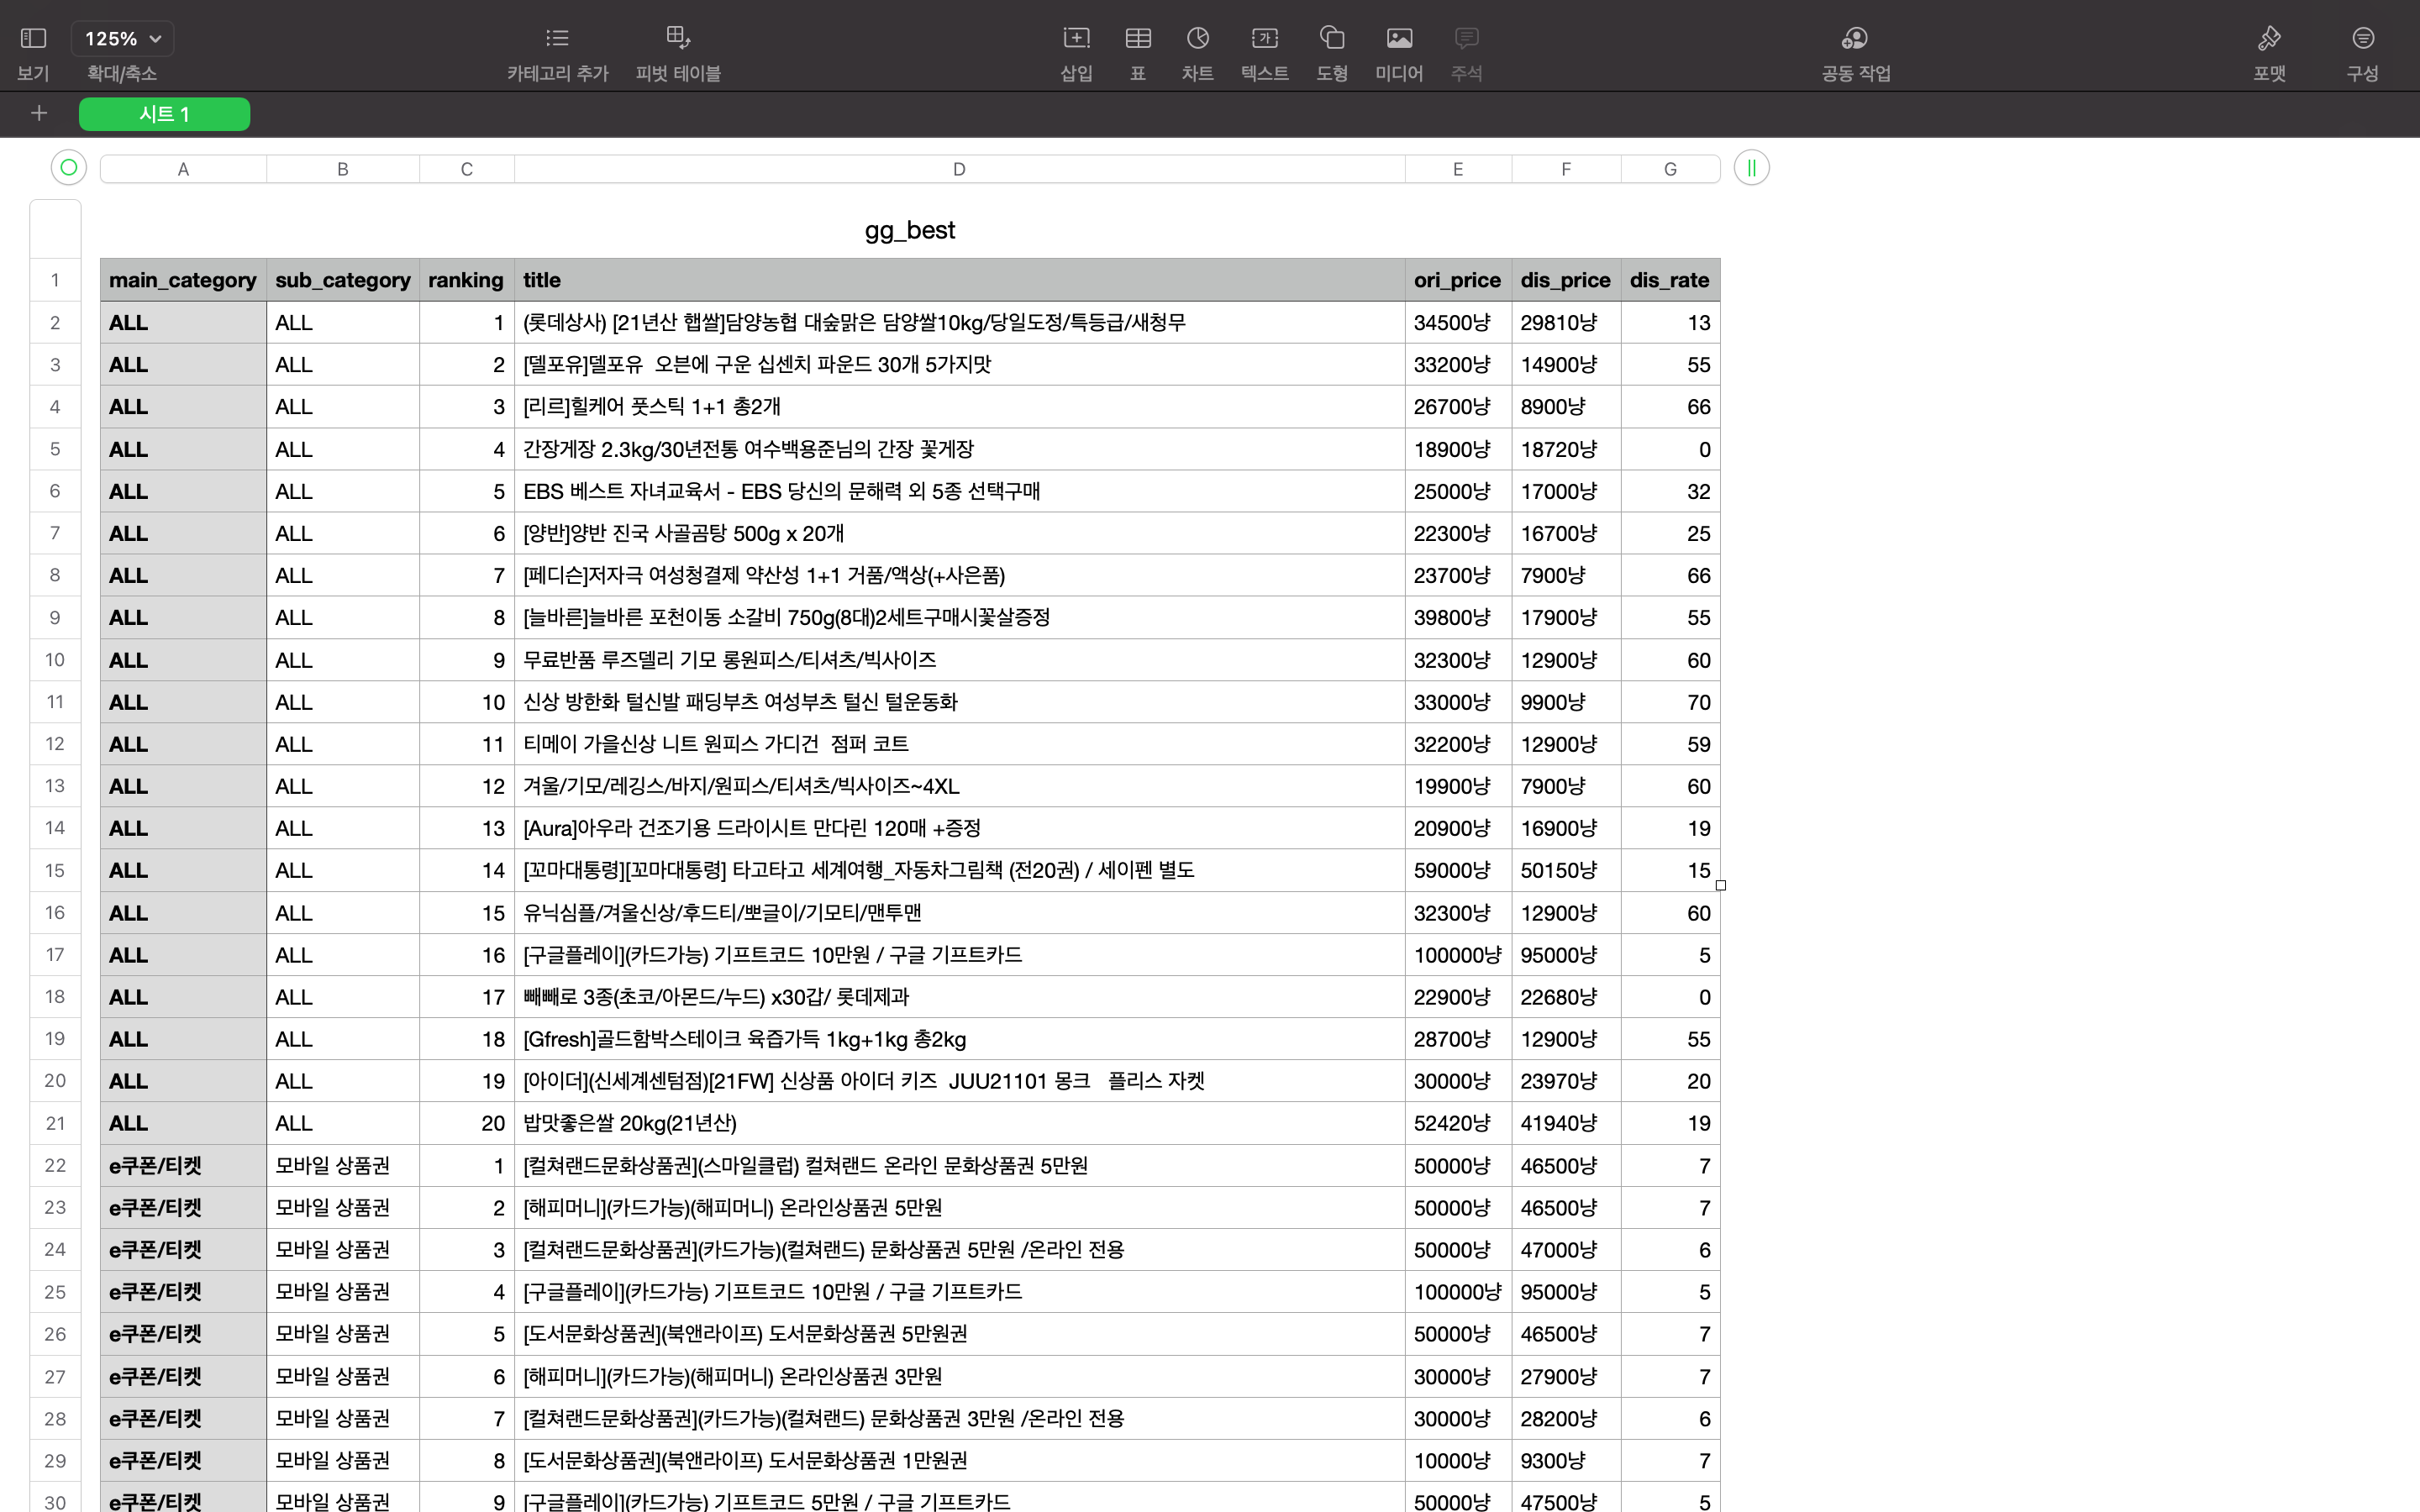Click the ori_price header cell
This screenshot has width=2420, height=1512.
coord(1458,280)
